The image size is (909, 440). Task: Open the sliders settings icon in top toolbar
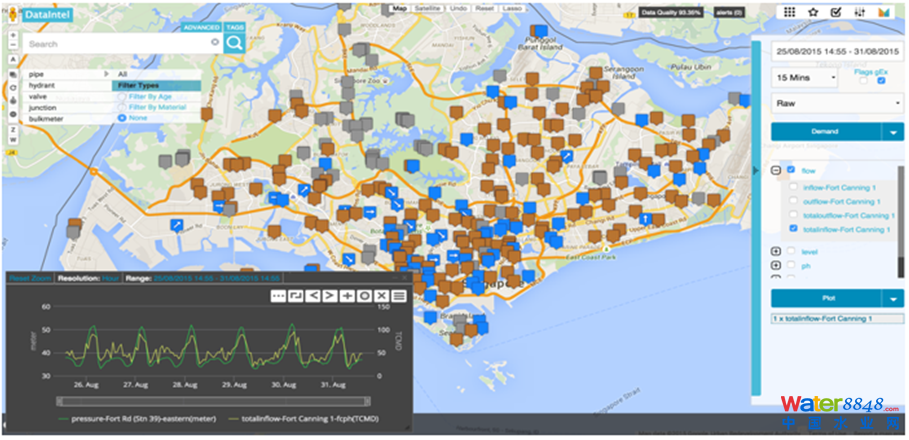click(859, 12)
